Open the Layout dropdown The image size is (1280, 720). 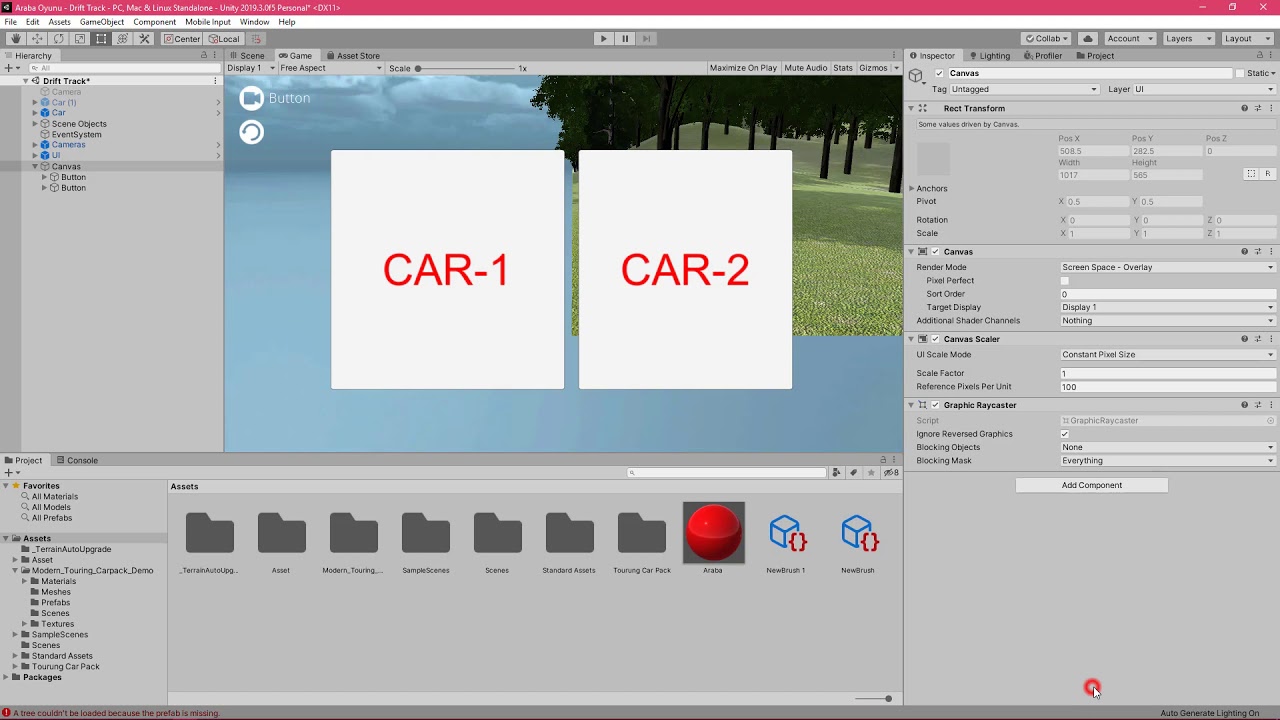coord(1245,39)
